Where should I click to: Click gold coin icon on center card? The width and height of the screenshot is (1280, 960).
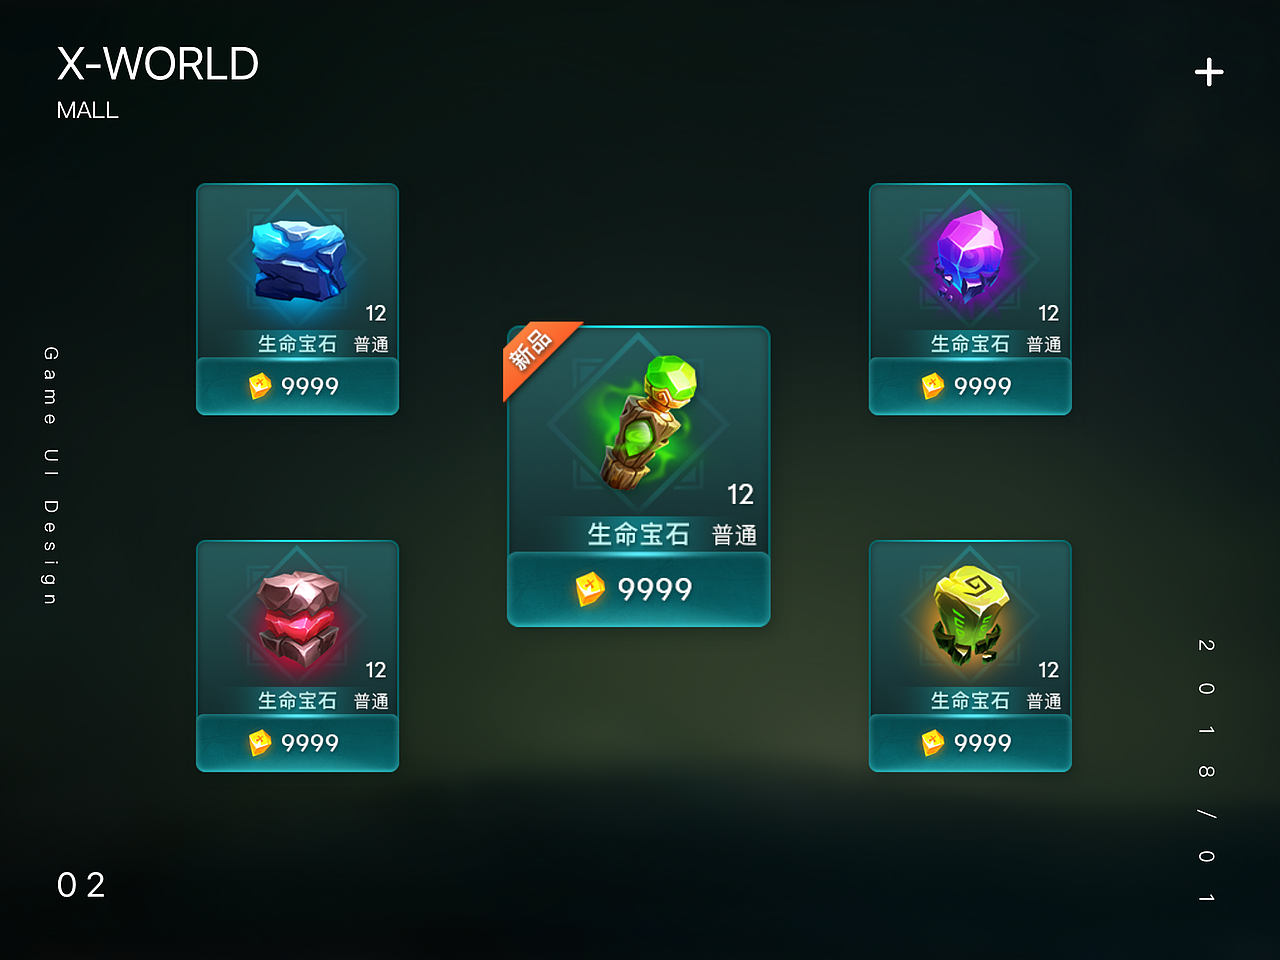[x=590, y=589]
